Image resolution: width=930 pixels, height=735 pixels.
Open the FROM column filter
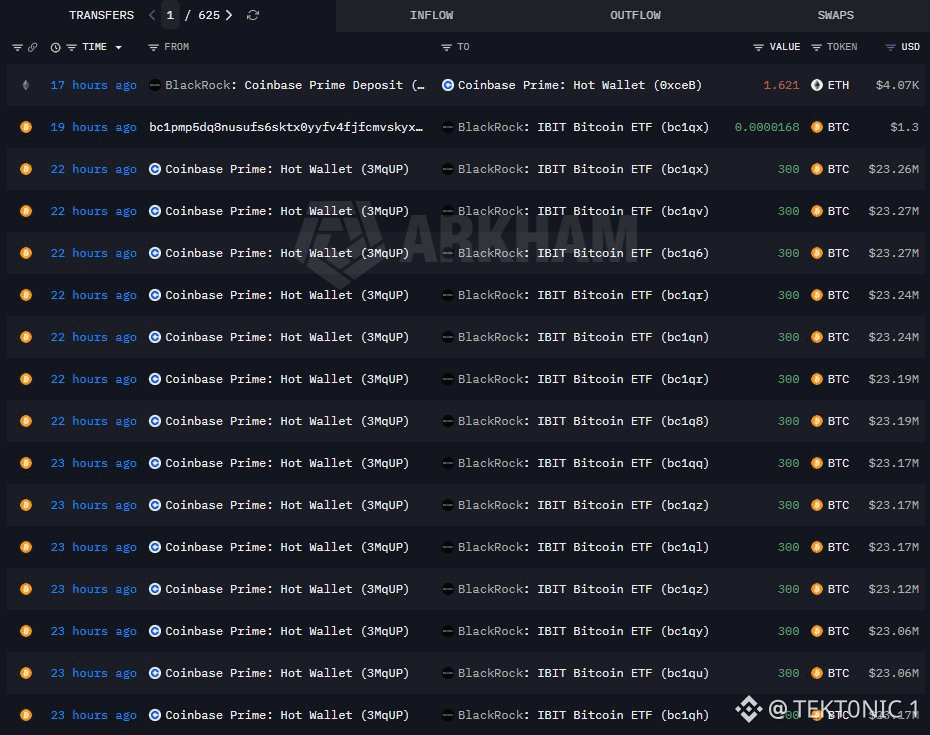tap(153, 47)
